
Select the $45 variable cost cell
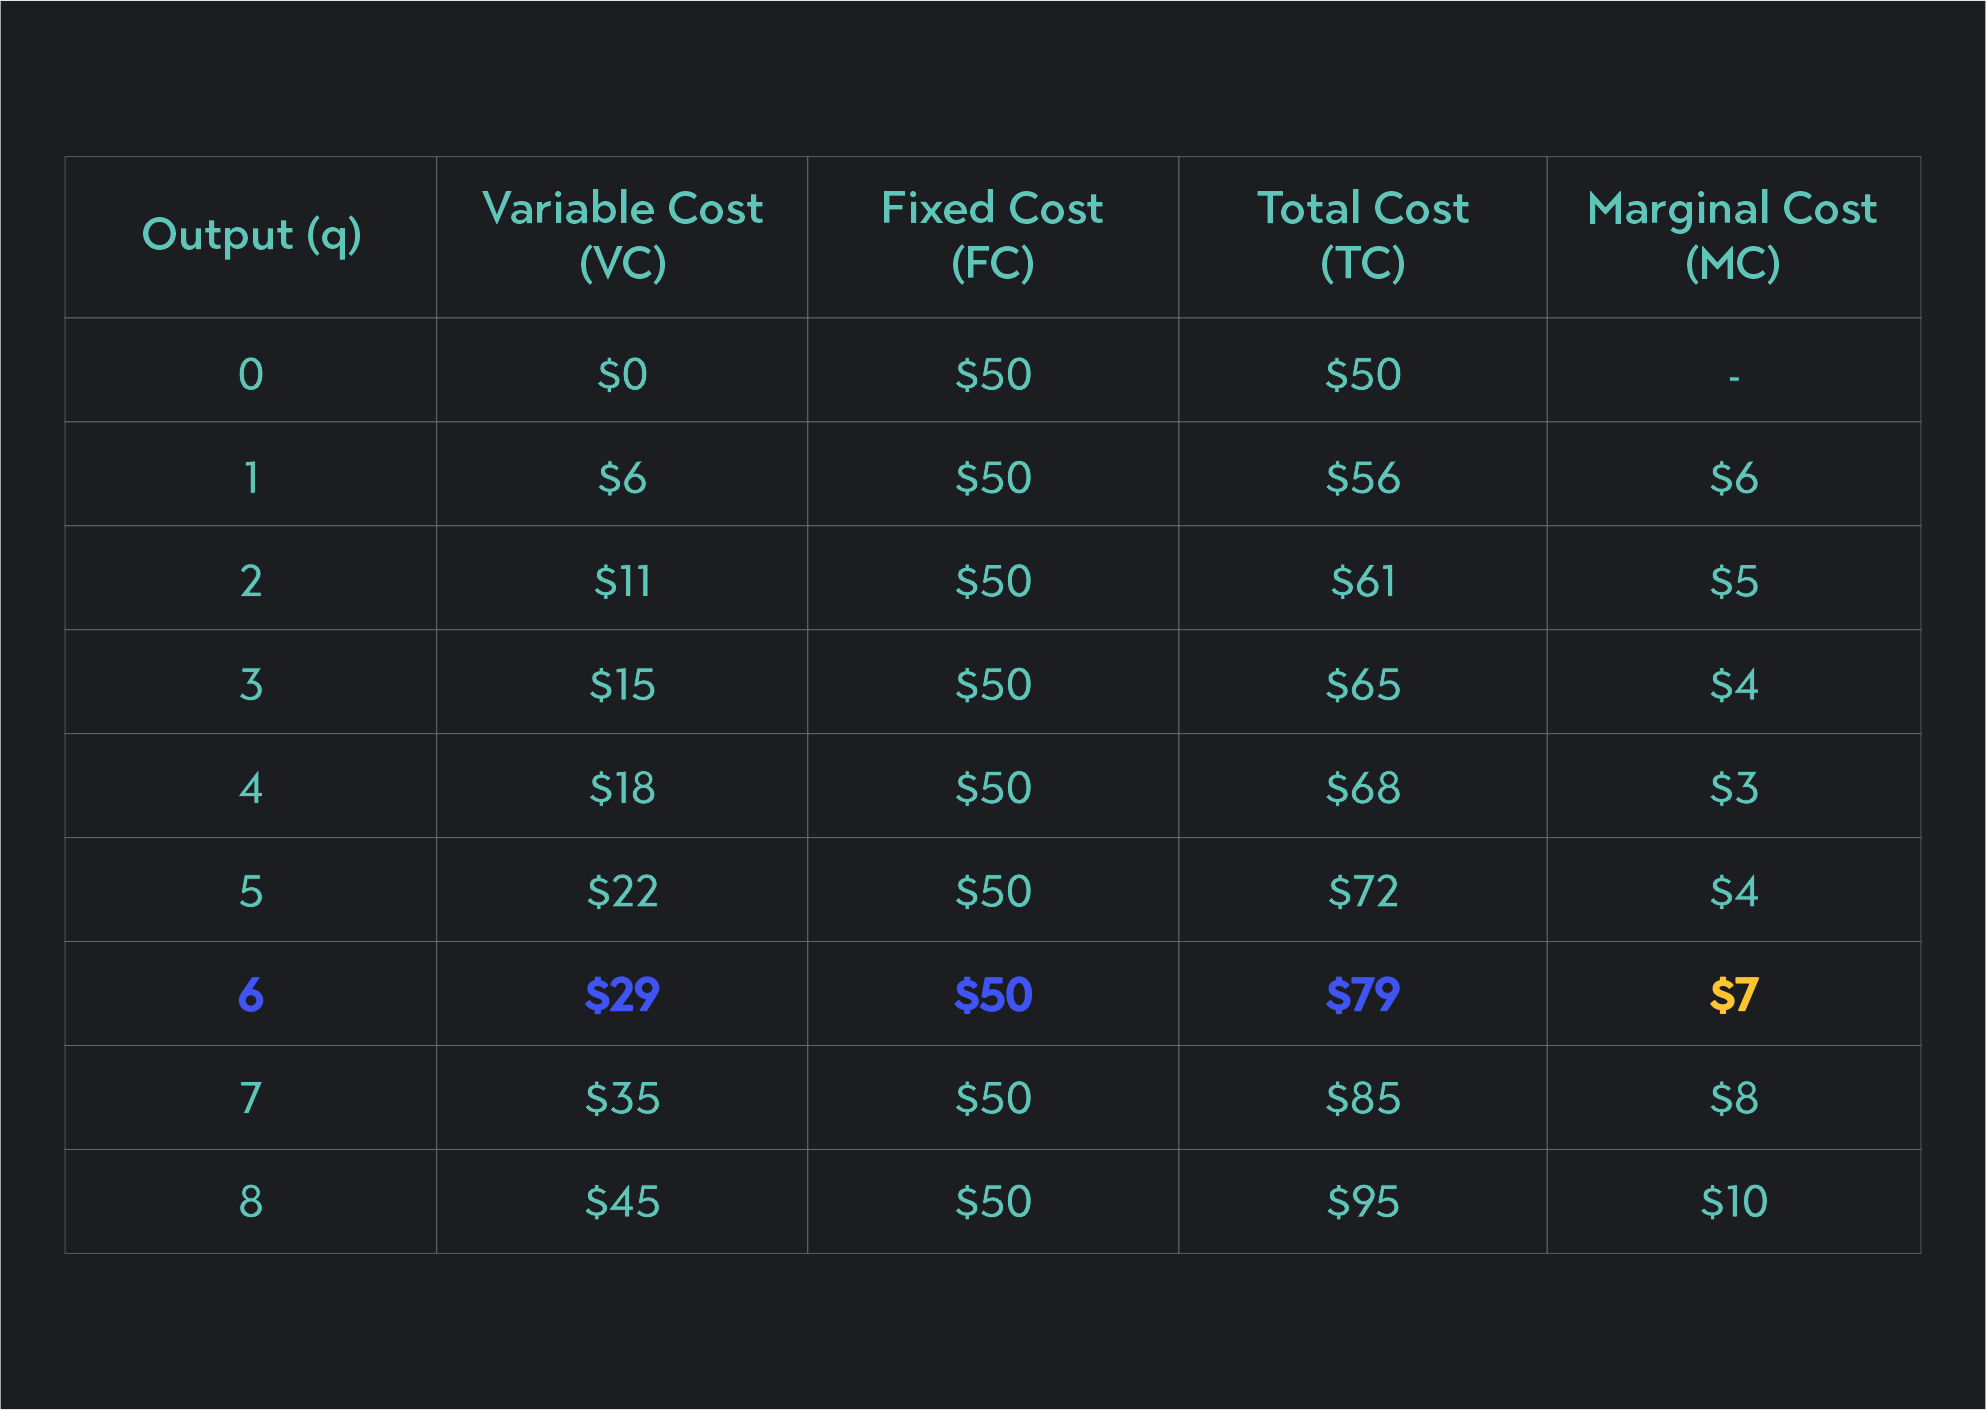(622, 1201)
